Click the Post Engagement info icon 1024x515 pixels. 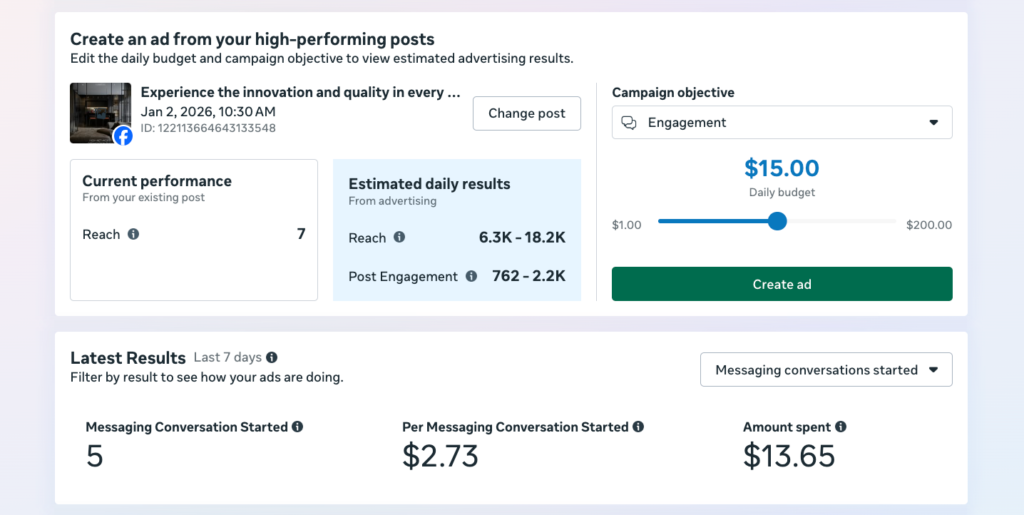click(x=471, y=277)
